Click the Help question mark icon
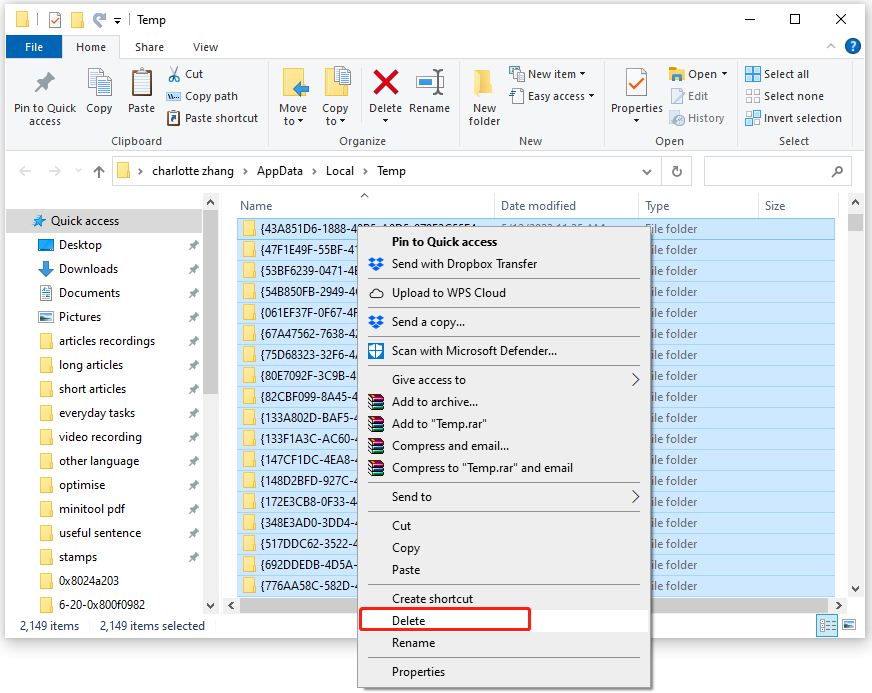Image resolution: width=872 pixels, height=693 pixels. (853, 46)
